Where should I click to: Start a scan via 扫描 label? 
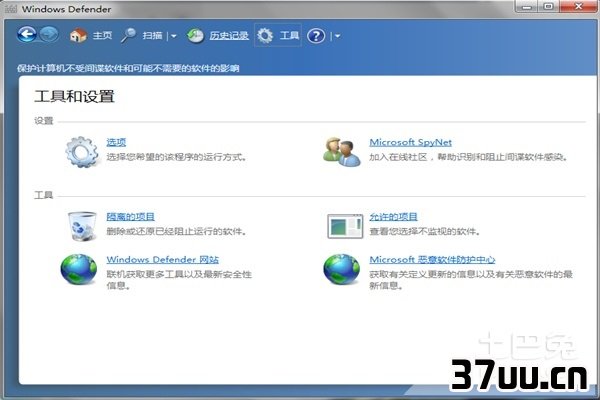click(x=152, y=36)
